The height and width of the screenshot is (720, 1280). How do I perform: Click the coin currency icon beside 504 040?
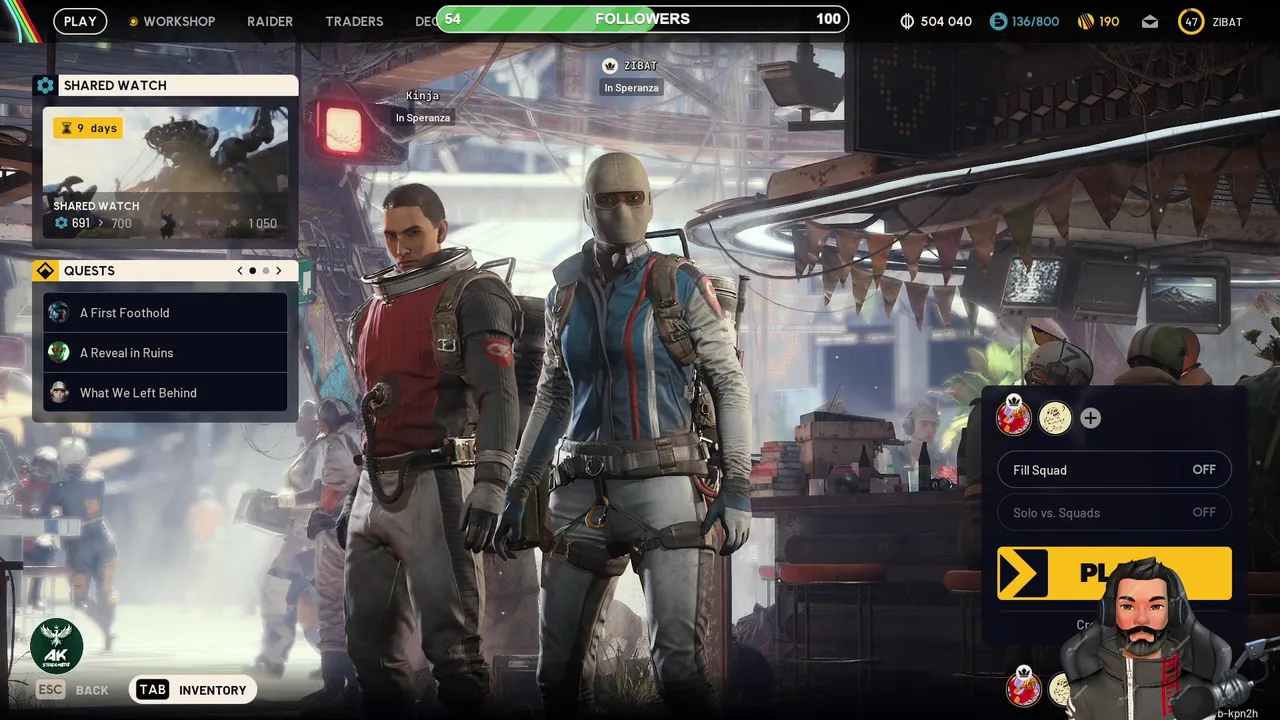pos(907,21)
